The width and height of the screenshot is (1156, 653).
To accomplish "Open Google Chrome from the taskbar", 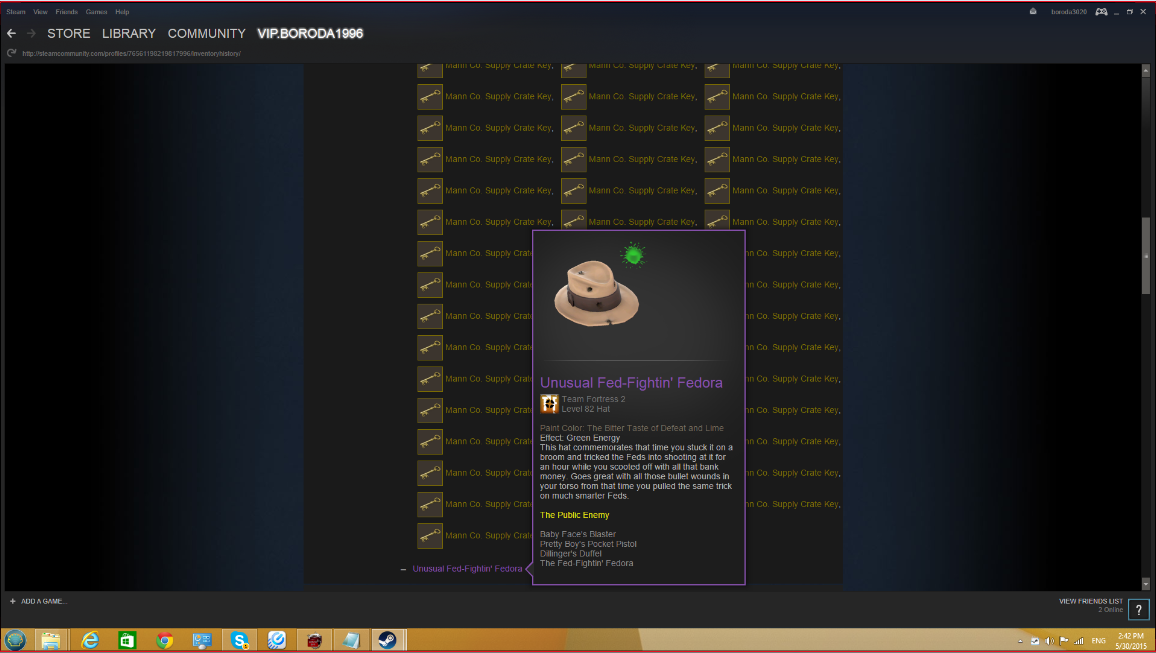I will [x=165, y=640].
